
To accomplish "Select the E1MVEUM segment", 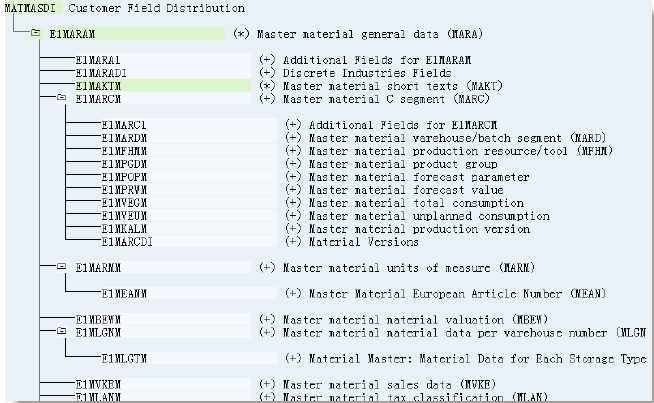I will [x=124, y=215].
